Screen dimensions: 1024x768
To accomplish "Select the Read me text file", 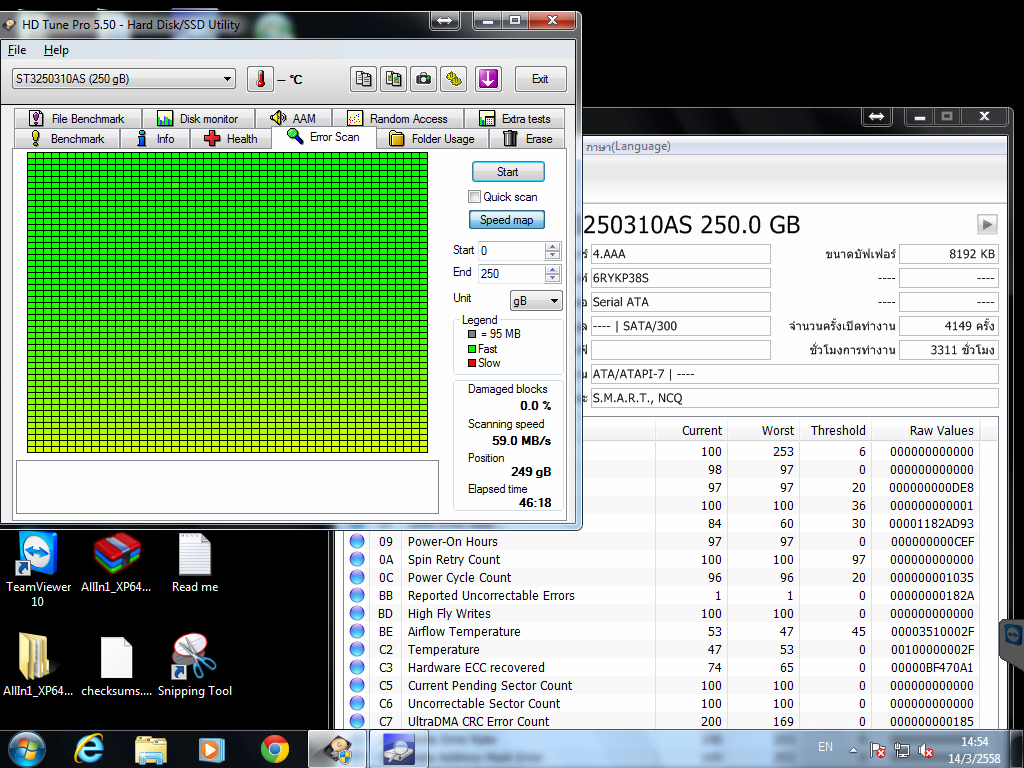I will (195, 563).
